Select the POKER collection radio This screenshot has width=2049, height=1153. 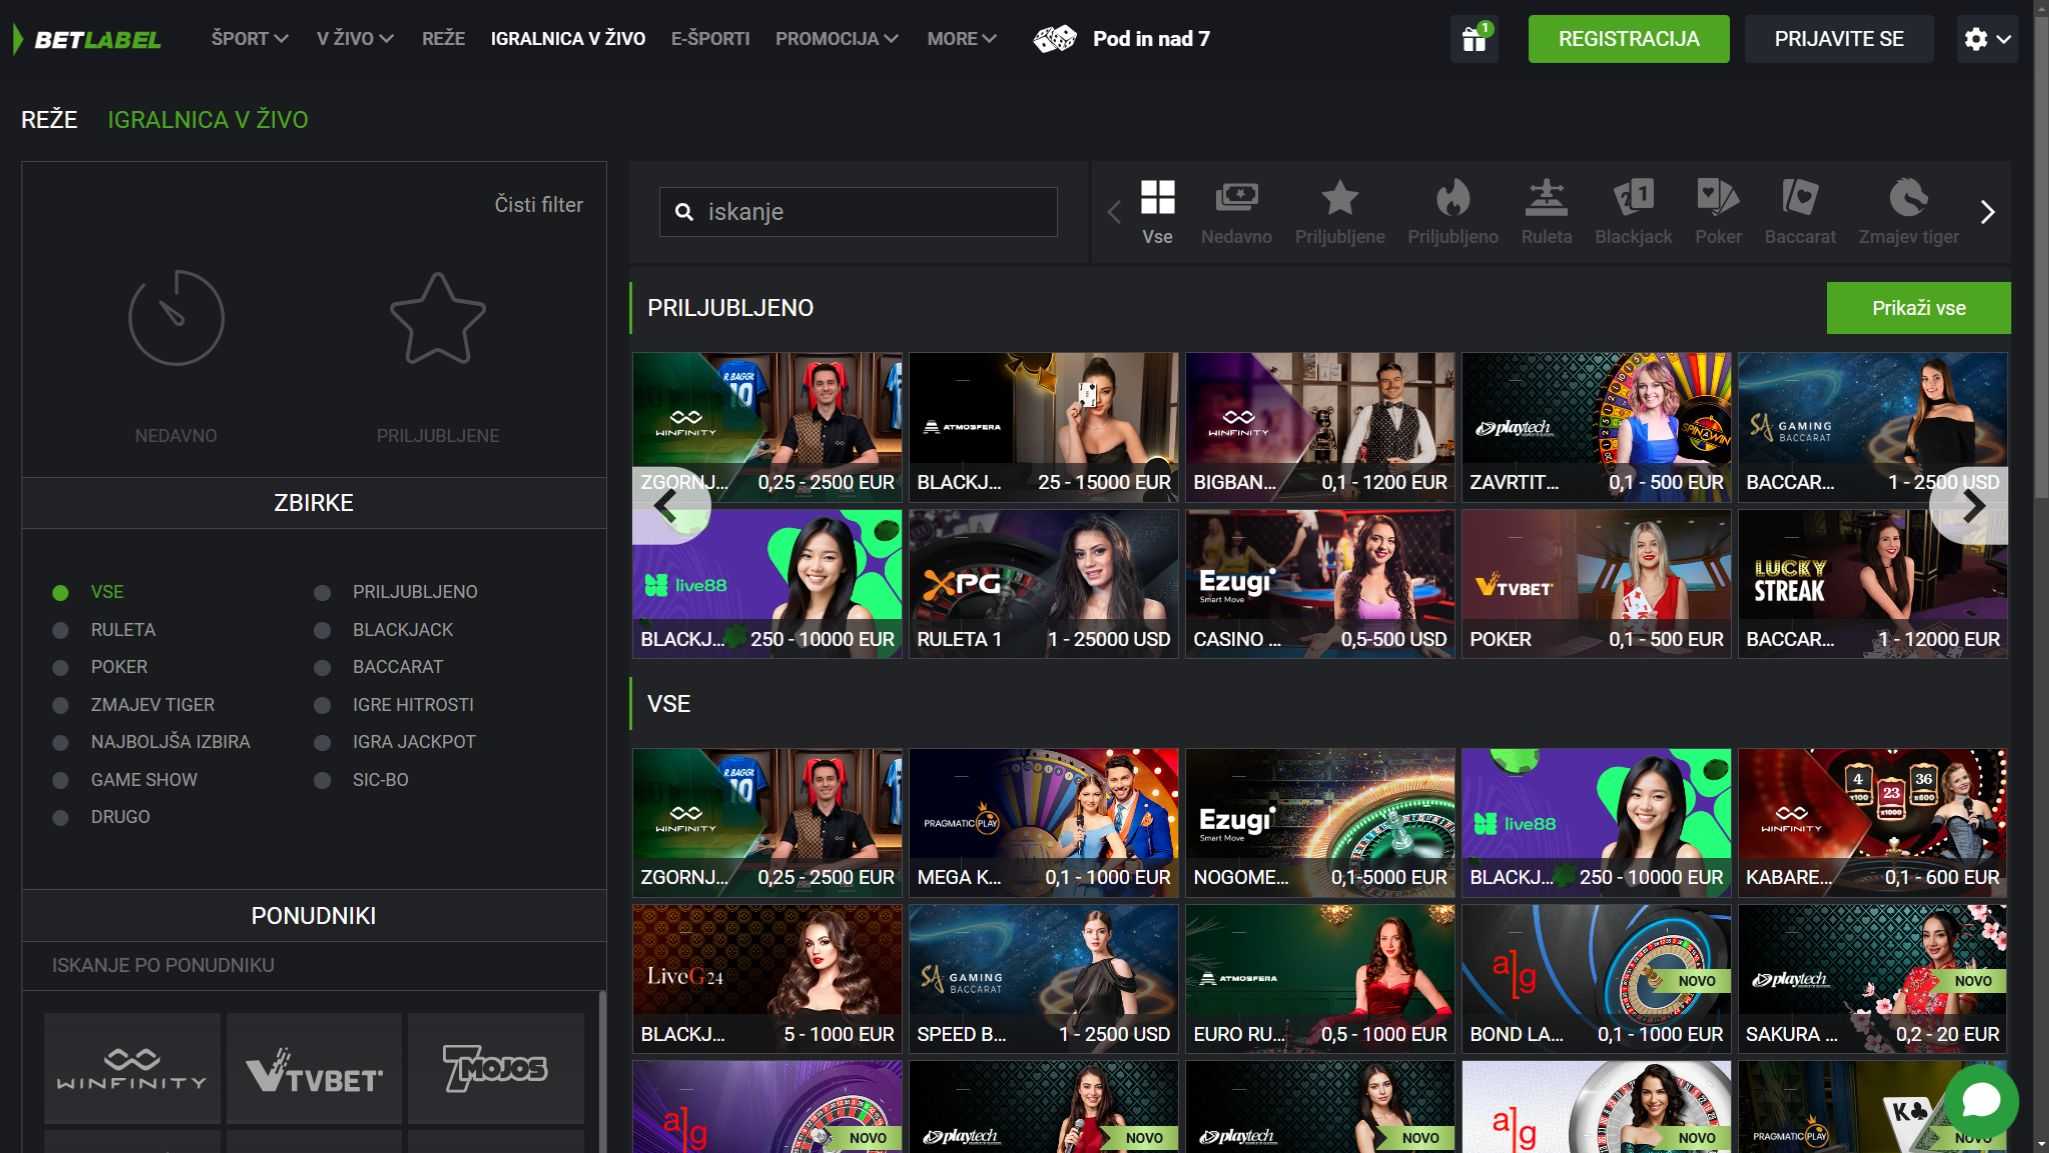point(60,667)
